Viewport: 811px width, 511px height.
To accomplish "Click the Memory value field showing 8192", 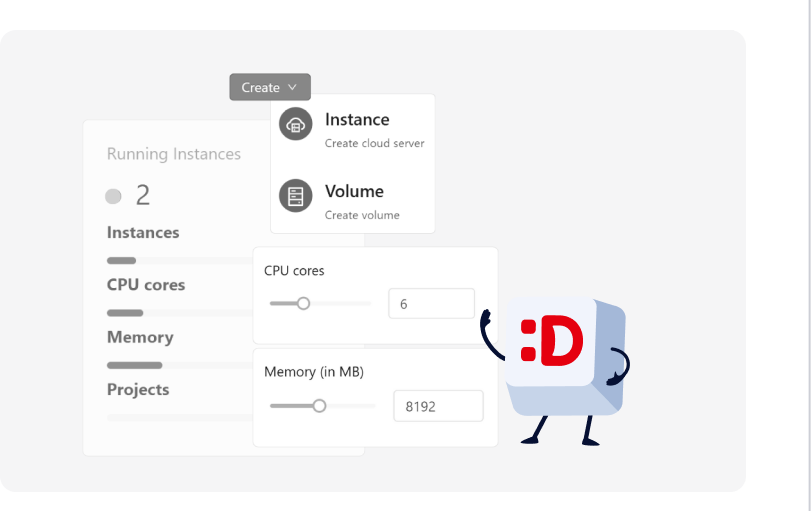I will tap(438, 406).
